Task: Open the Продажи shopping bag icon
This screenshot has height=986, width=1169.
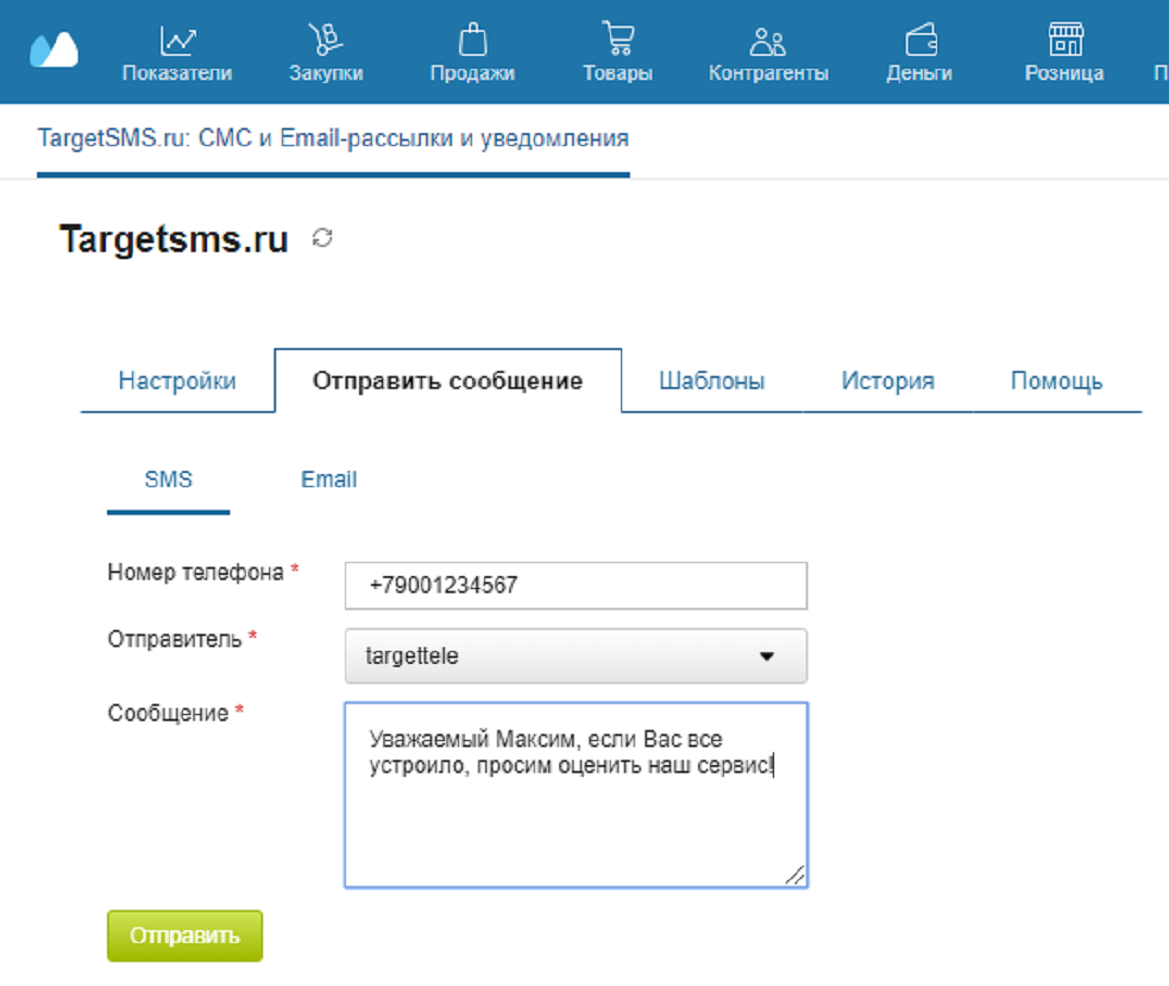Action: click(473, 39)
